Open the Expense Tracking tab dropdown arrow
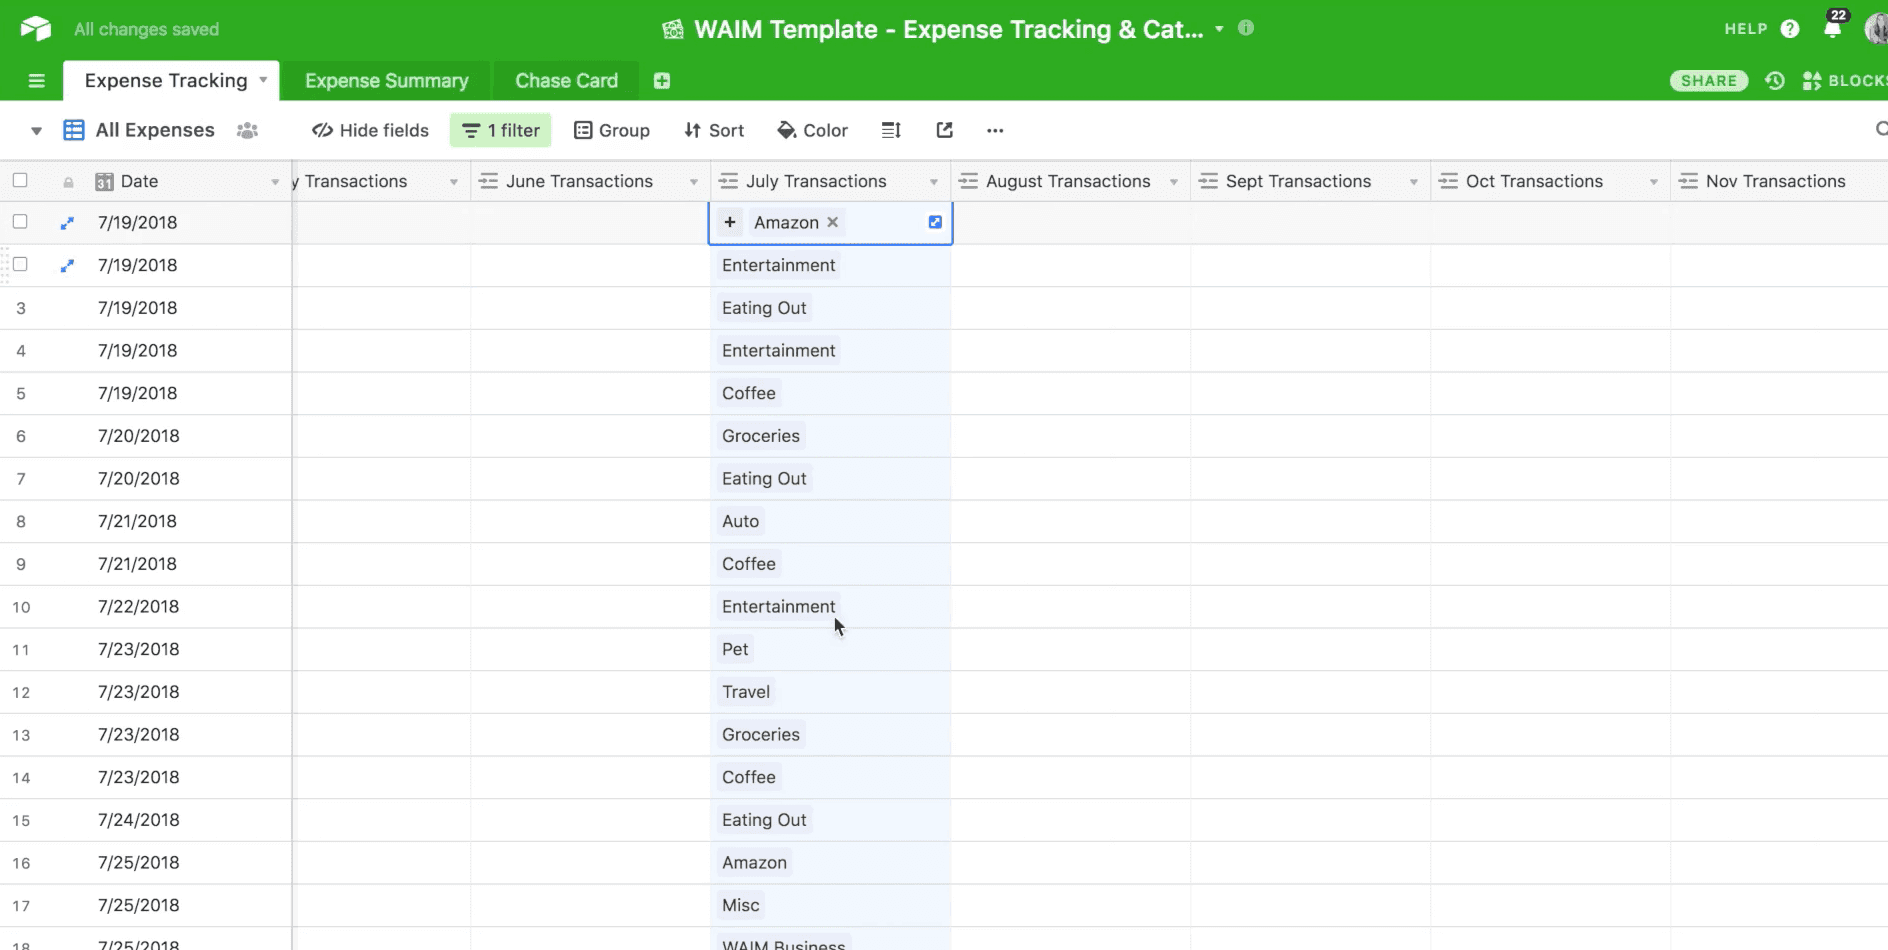 263,80
